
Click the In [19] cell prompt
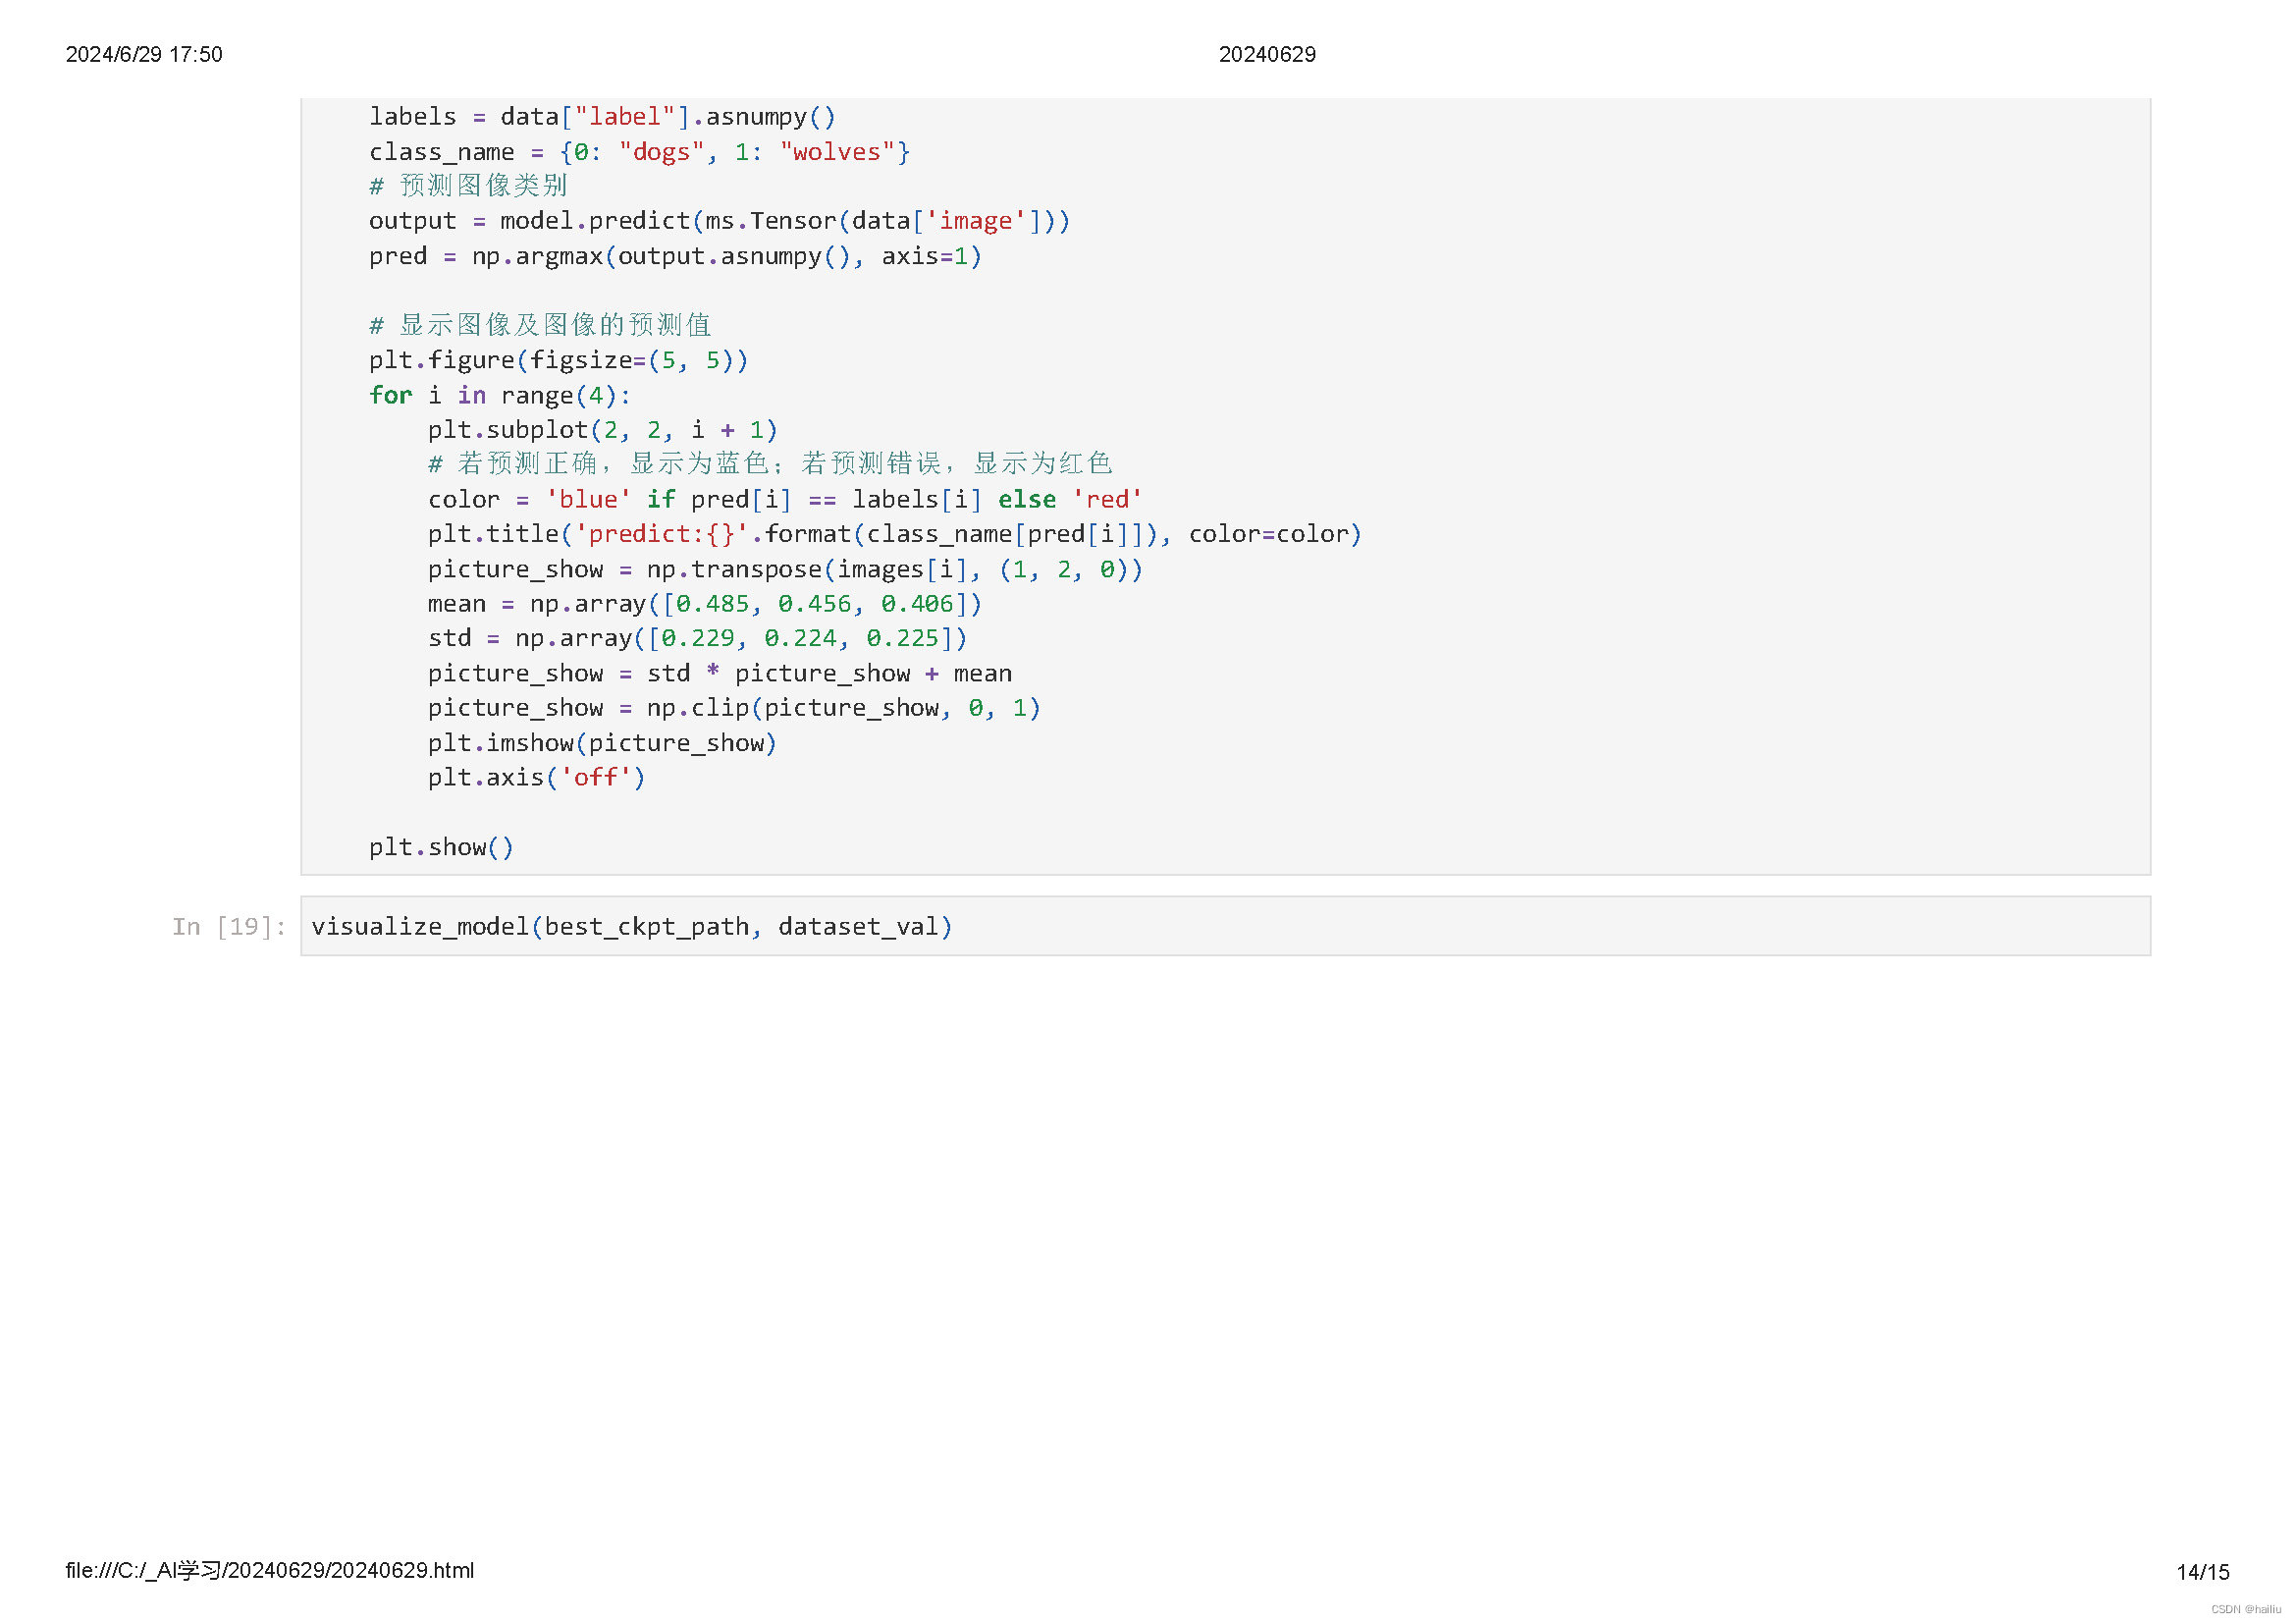click(229, 927)
